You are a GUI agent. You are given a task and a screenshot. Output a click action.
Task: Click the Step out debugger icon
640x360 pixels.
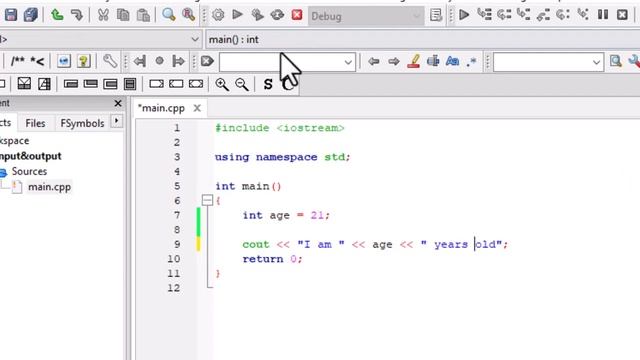coord(543,15)
